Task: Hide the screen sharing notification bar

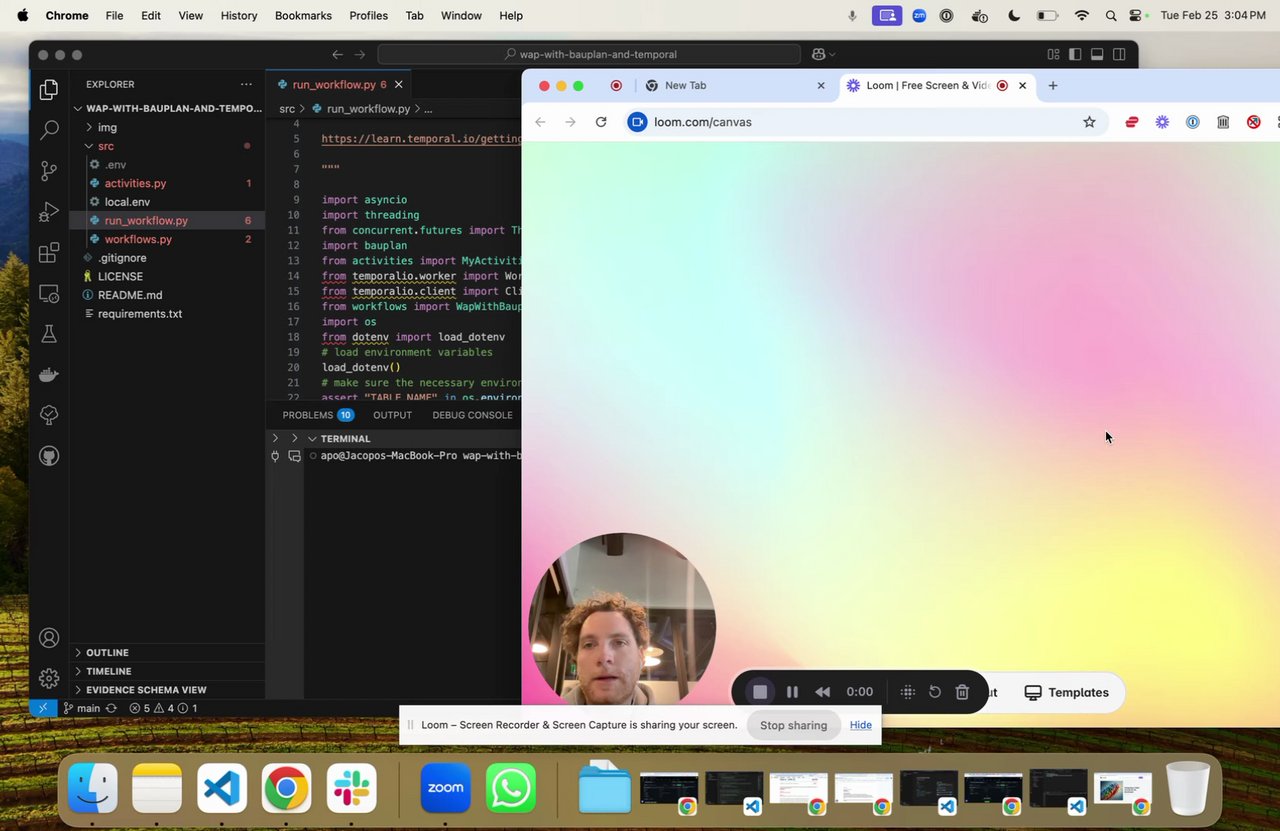Action: [x=861, y=725]
